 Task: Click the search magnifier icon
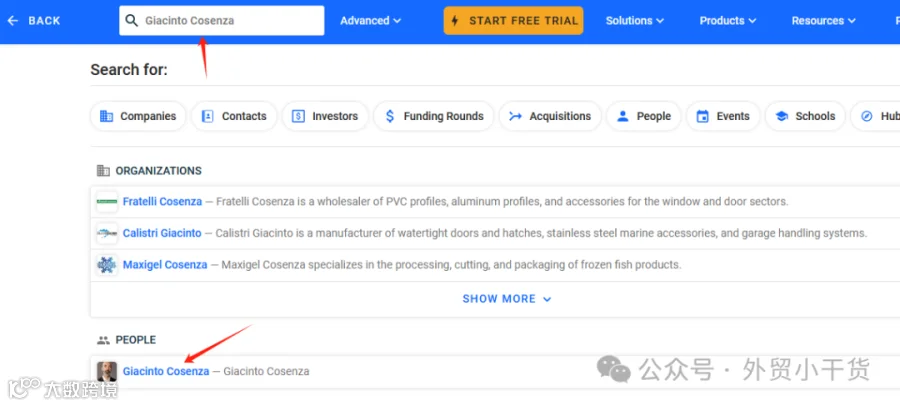point(131,21)
